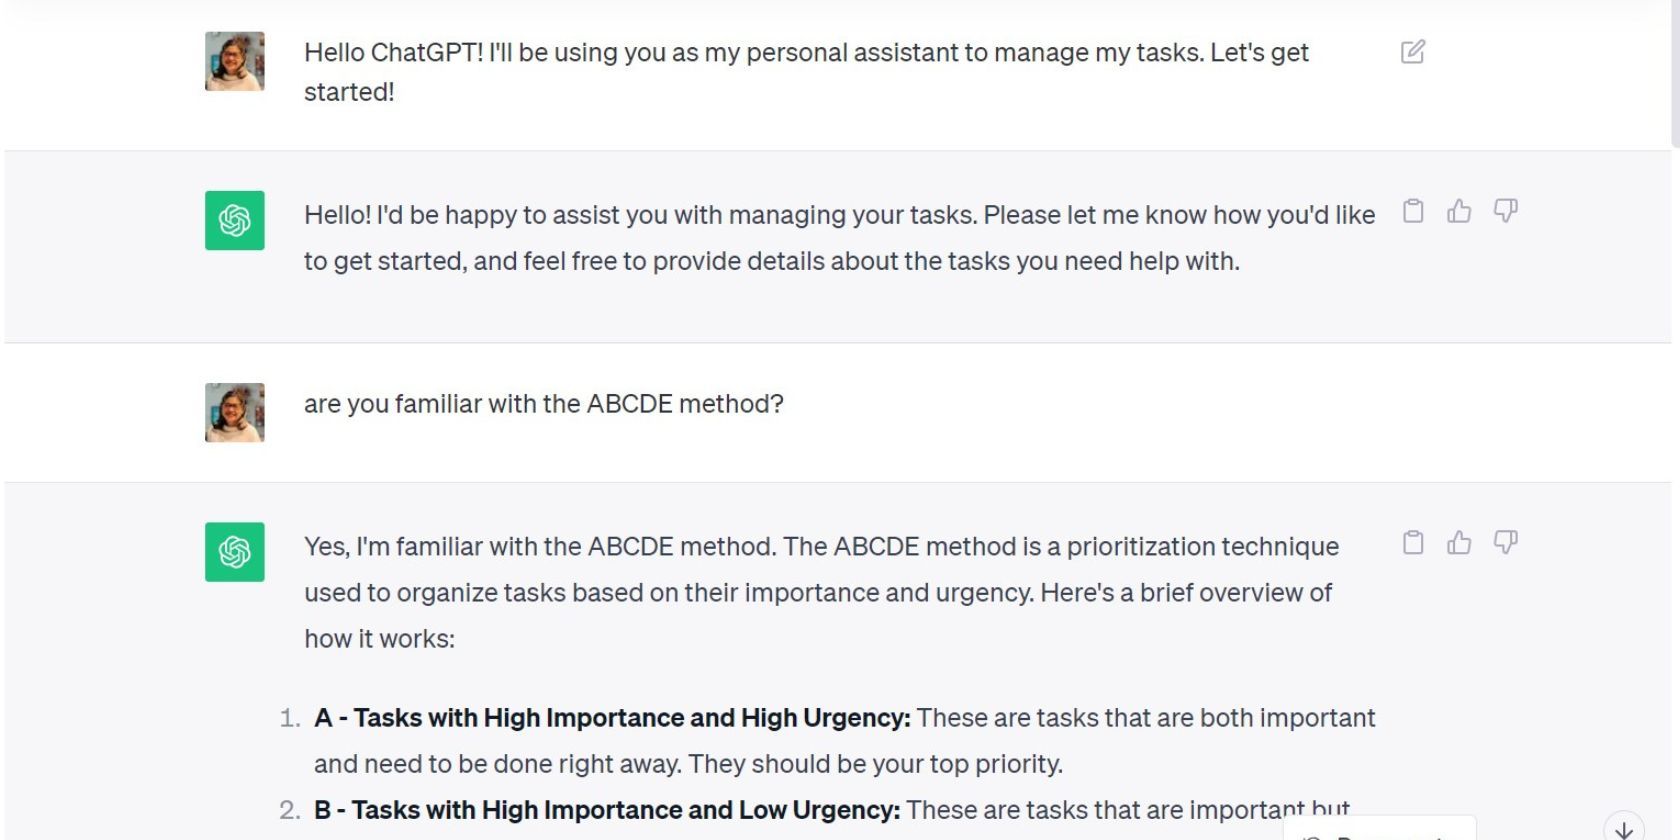1680x840 pixels.
Task: Dislike the ABCDE method explanation response
Action: coord(1505,542)
